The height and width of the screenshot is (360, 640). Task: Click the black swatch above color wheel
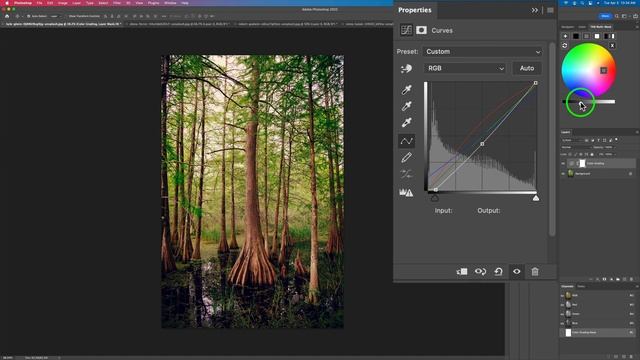click(576, 36)
